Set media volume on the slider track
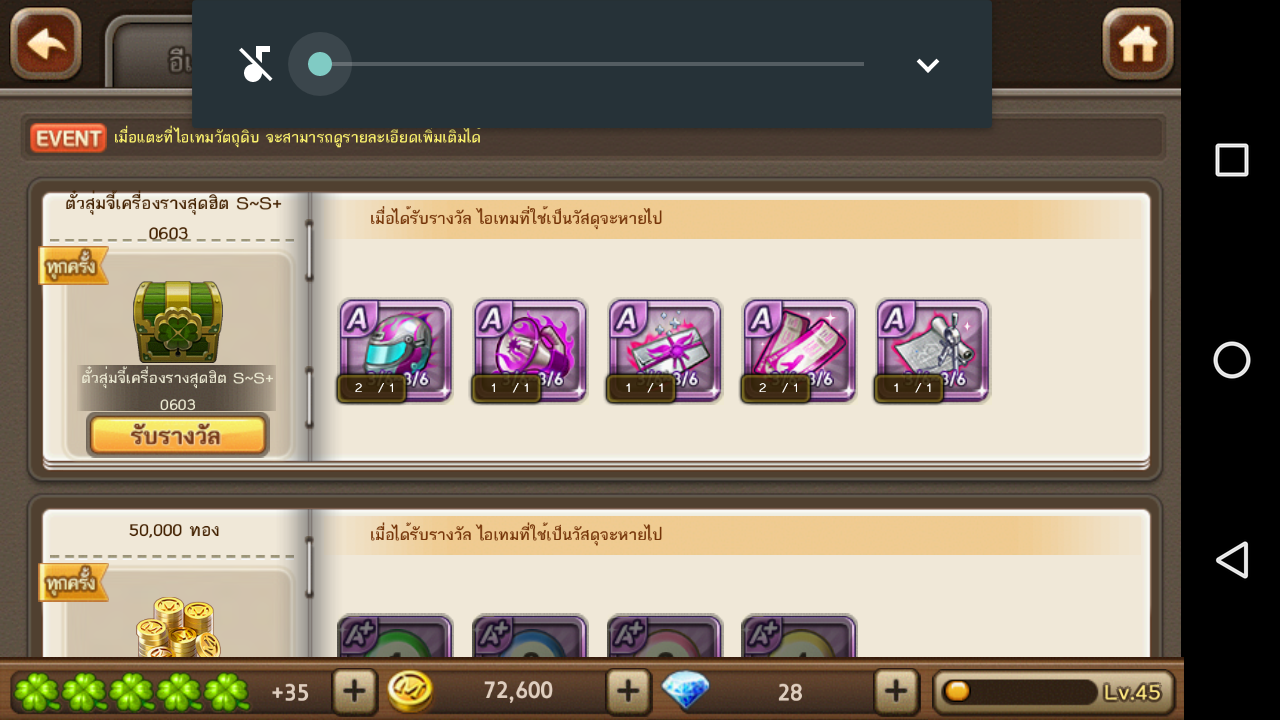1280x720 pixels. pos(592,64)
